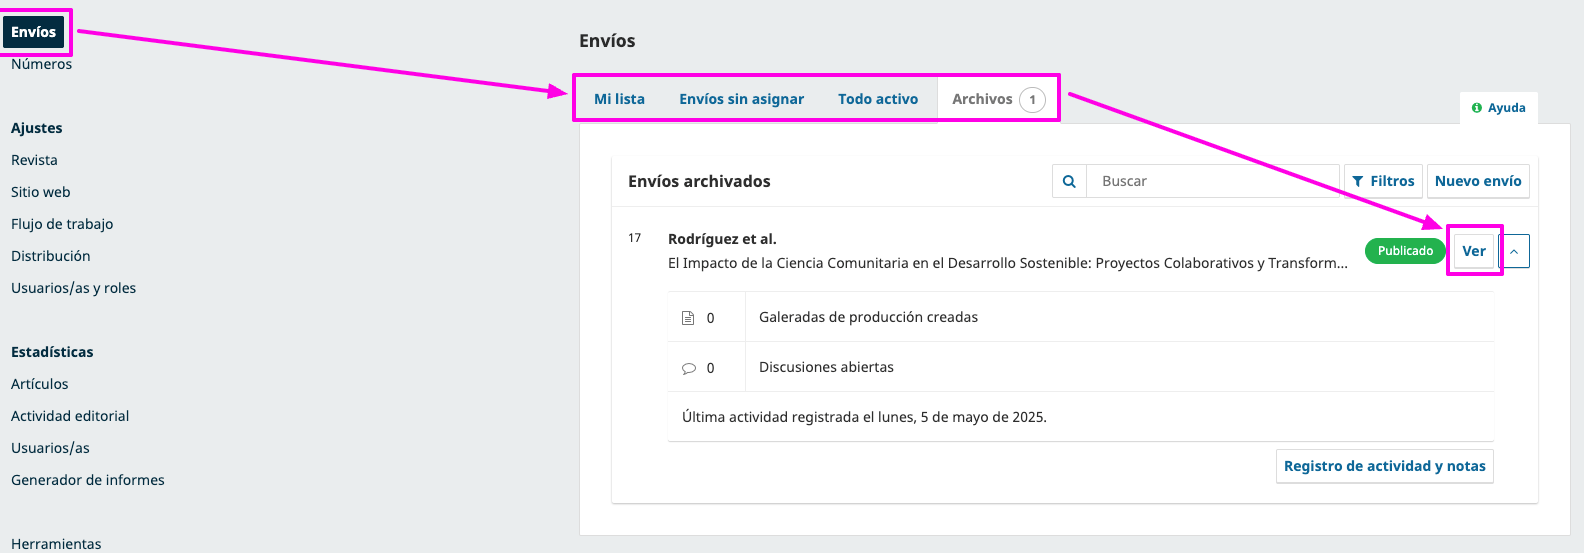Select the Todo activo tab
1584x553 pixels.
[878, 99]
